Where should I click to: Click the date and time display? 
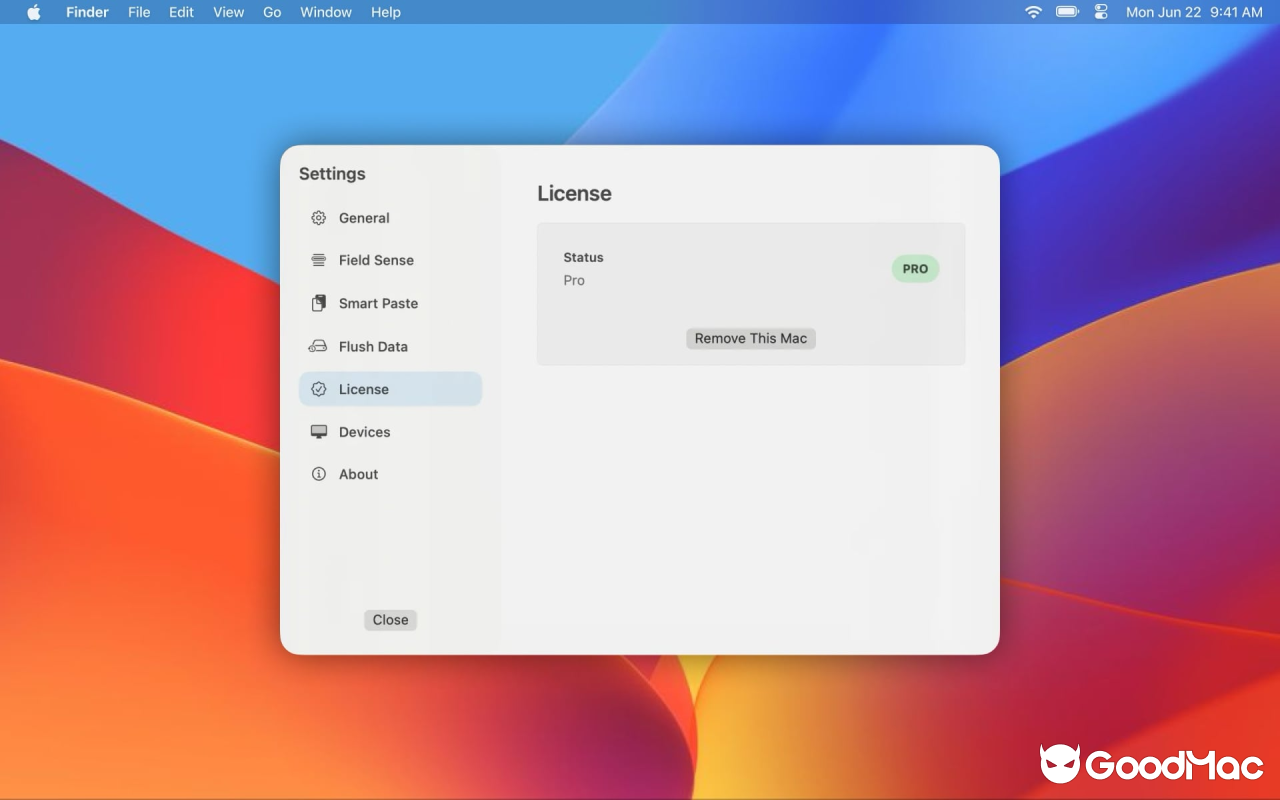[1194, 12]
